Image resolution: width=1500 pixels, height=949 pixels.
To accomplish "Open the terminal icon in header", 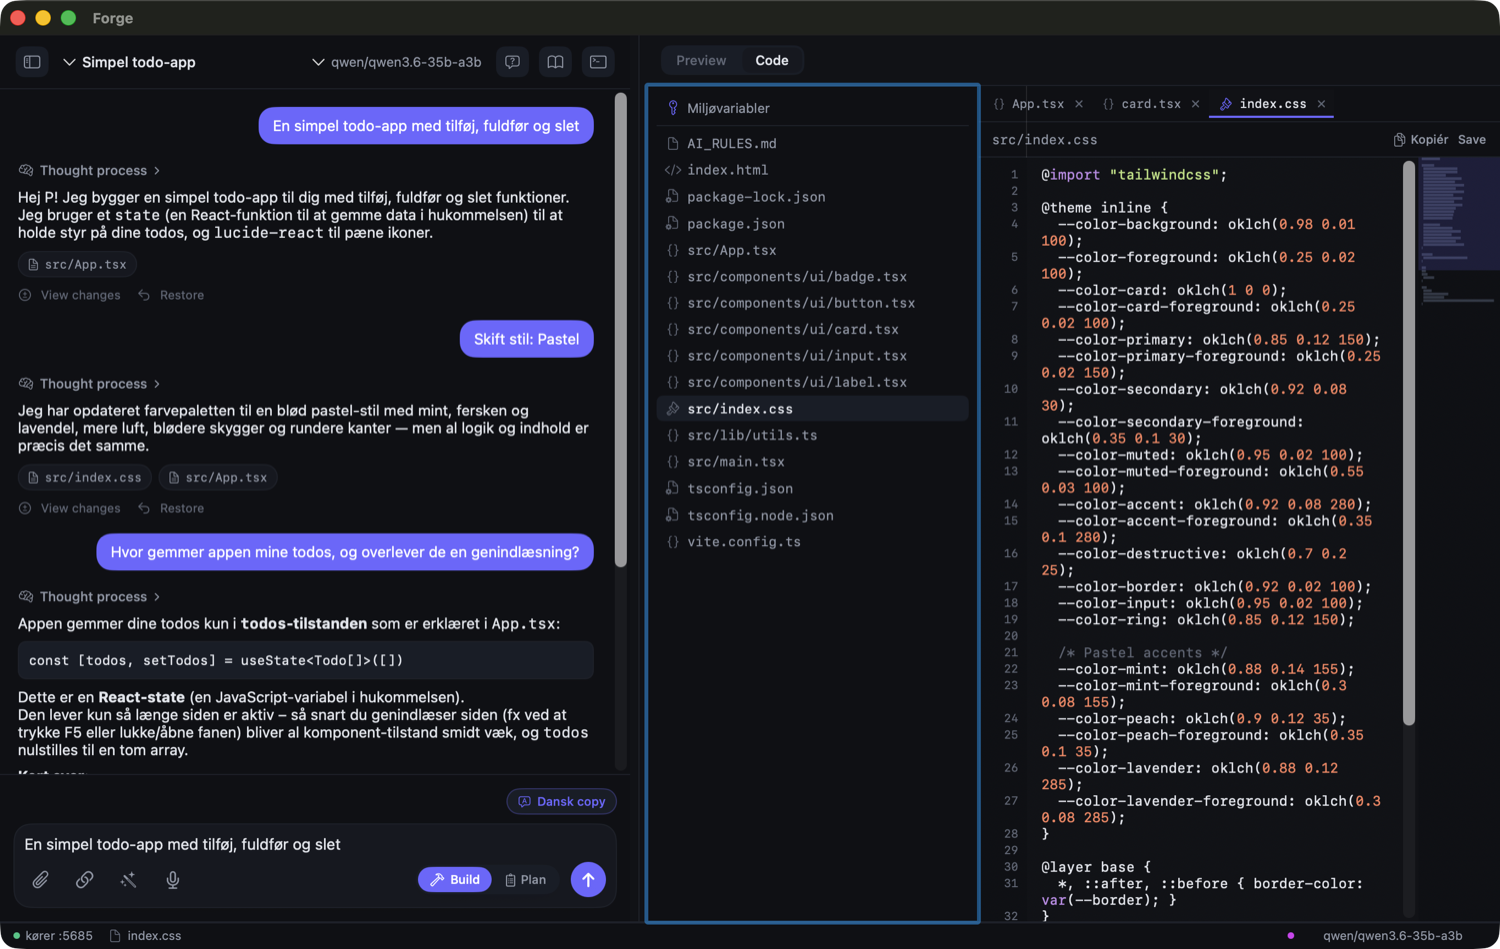I will 598,62.
